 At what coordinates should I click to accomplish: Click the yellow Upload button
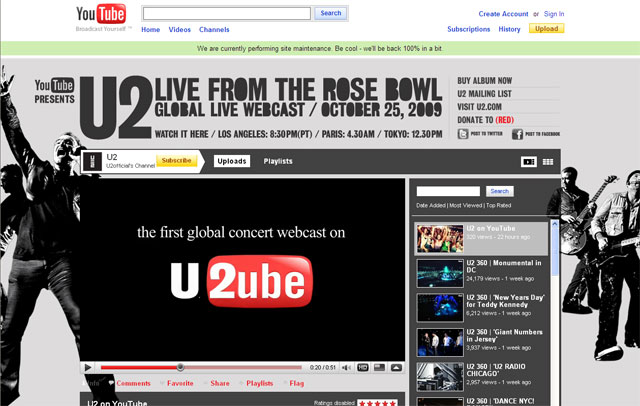pos(547,29)
